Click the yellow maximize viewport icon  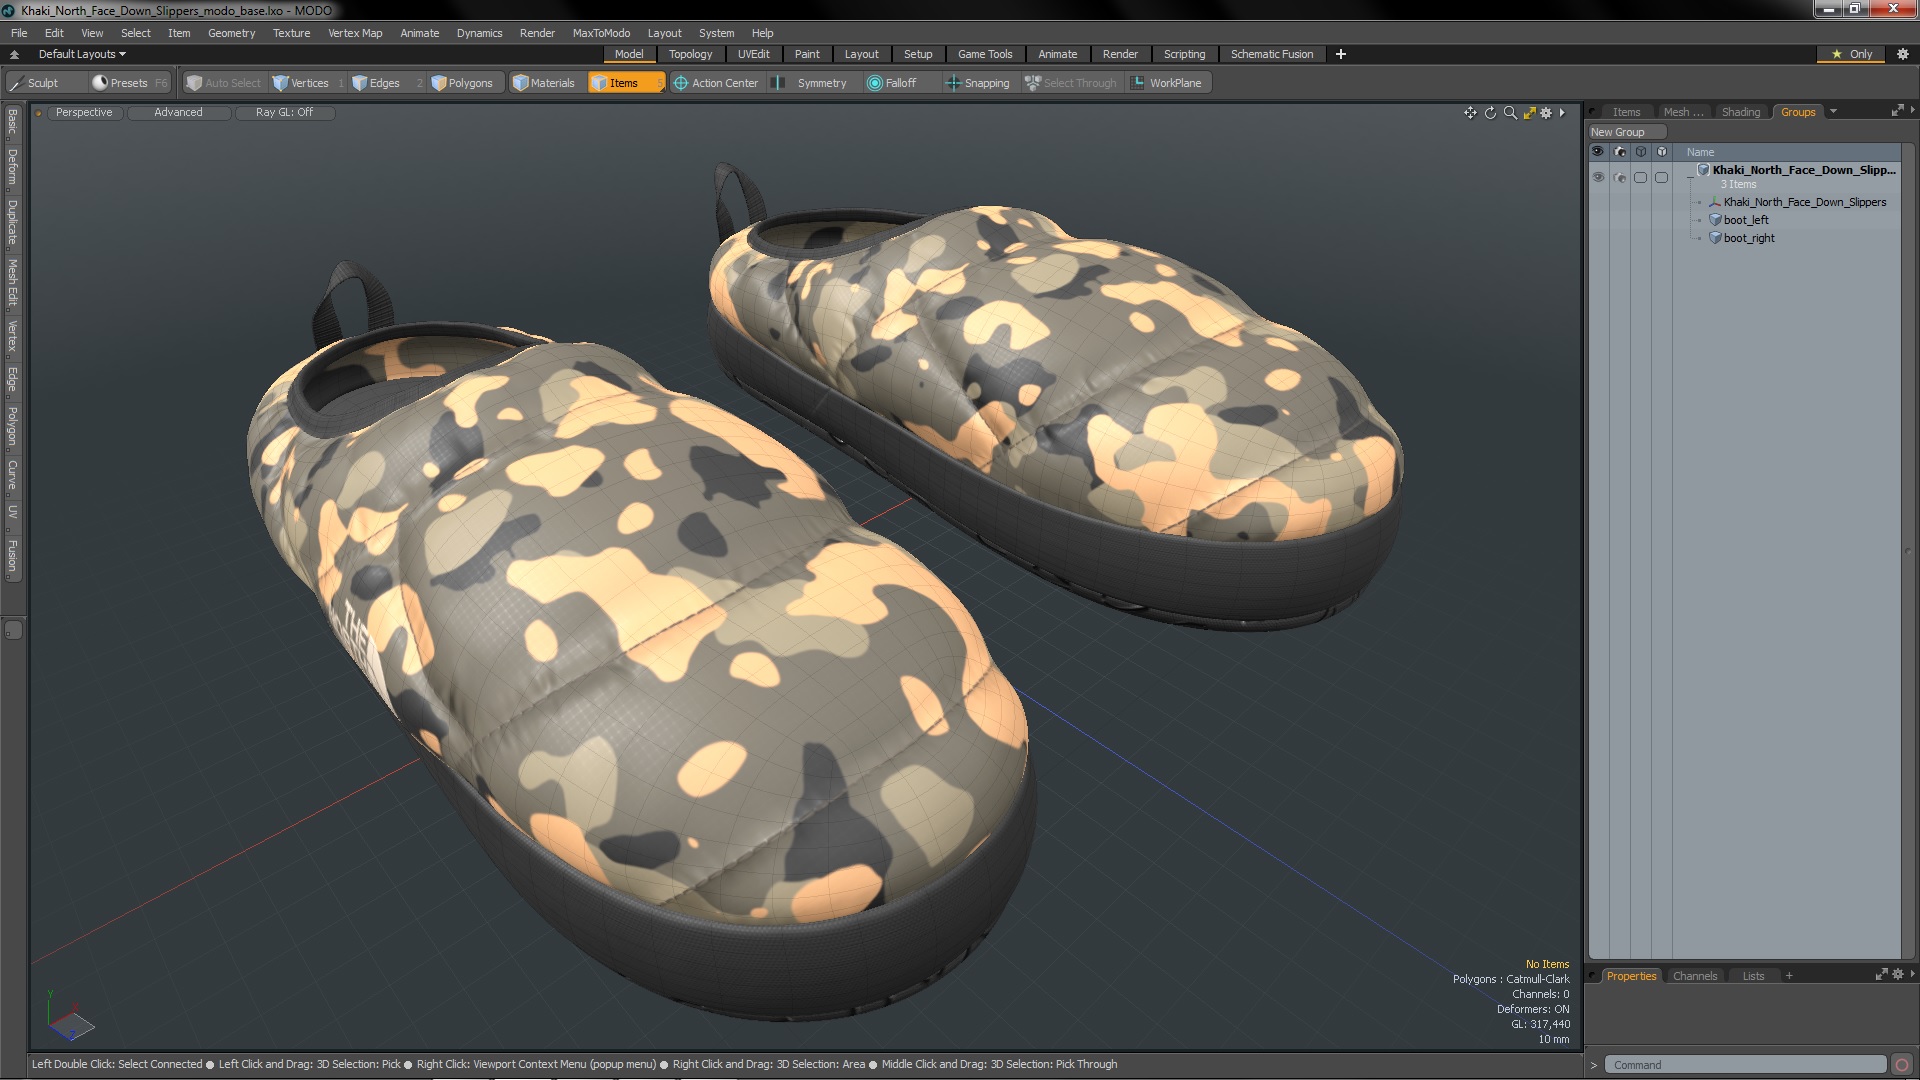[1529, 113]
